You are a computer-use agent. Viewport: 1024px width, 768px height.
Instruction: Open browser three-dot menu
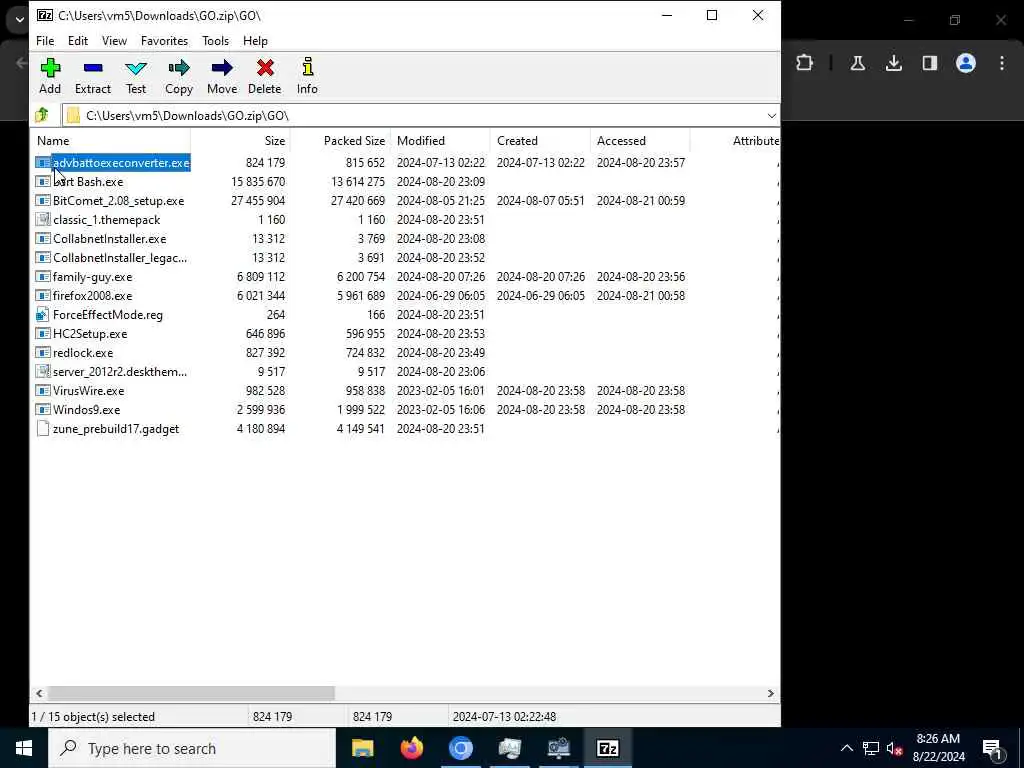(1002, 63)
